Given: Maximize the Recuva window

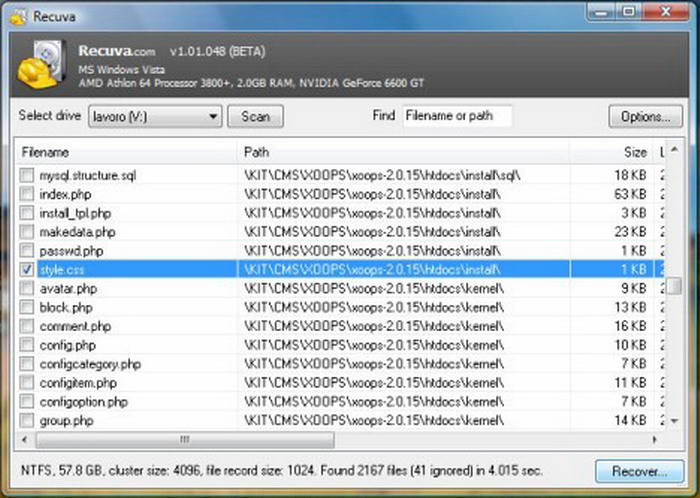Looking at the screenshot, I should tap(629, 12).
